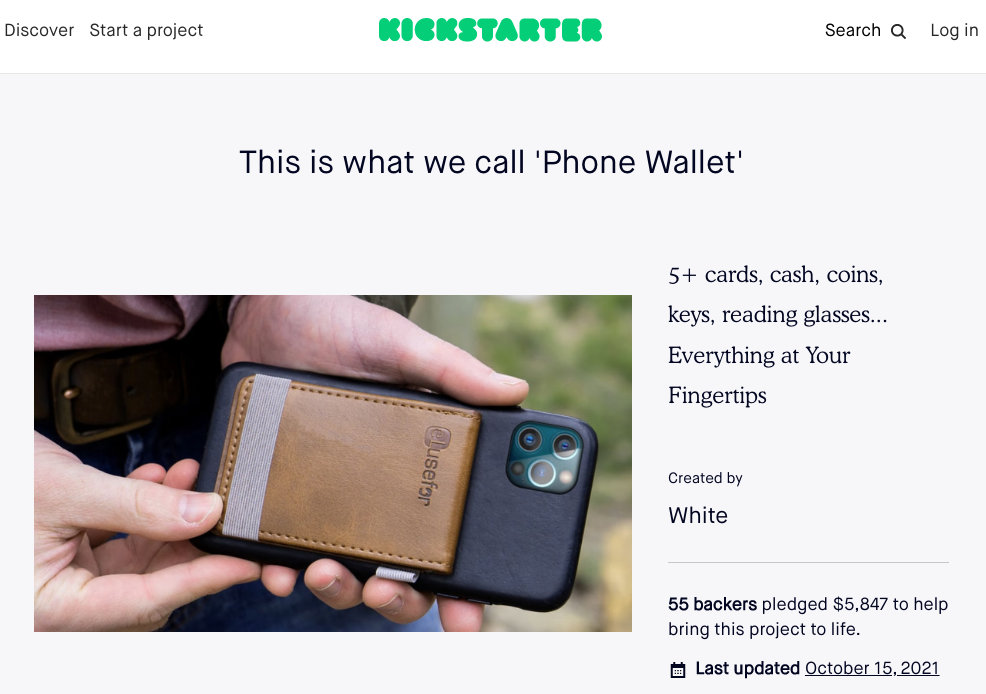Image resolution: width=986 pixels, height=694 pixels.
Task: Click the eluserfar logo on leather wallet
Action: (x=432, y=465)
